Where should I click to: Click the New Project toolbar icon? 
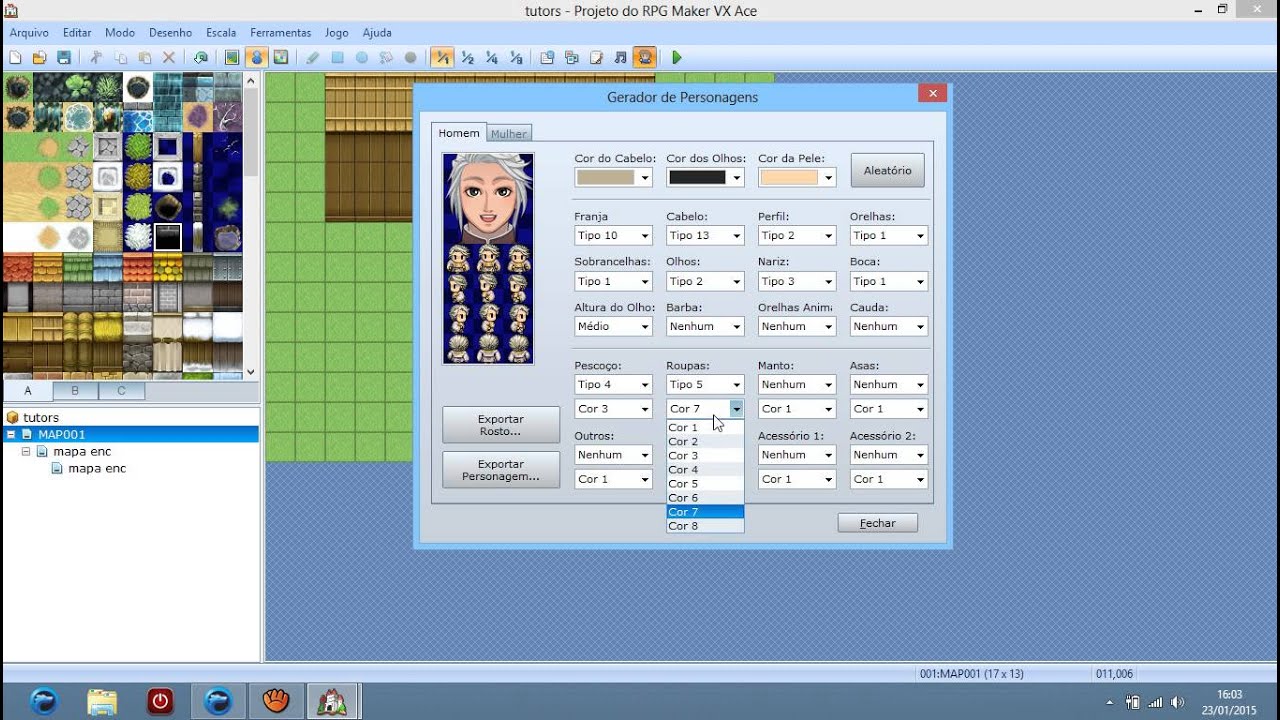[x=15, y=58]
